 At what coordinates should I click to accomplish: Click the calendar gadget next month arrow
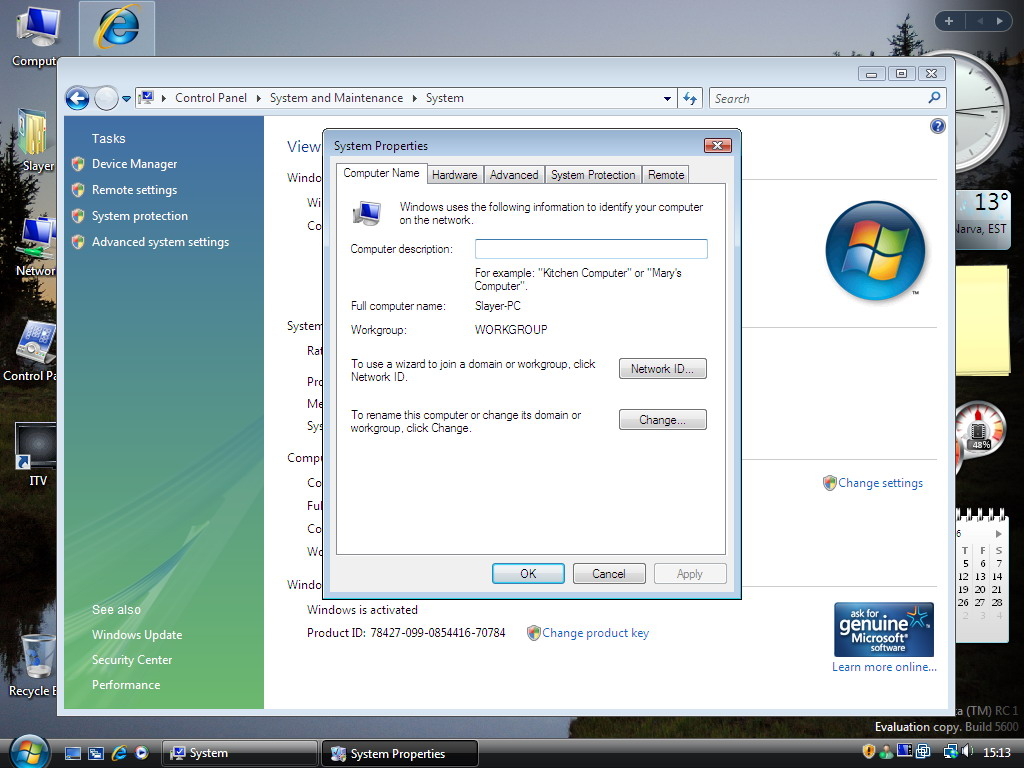pyautogui.click(x=999, y=534)
